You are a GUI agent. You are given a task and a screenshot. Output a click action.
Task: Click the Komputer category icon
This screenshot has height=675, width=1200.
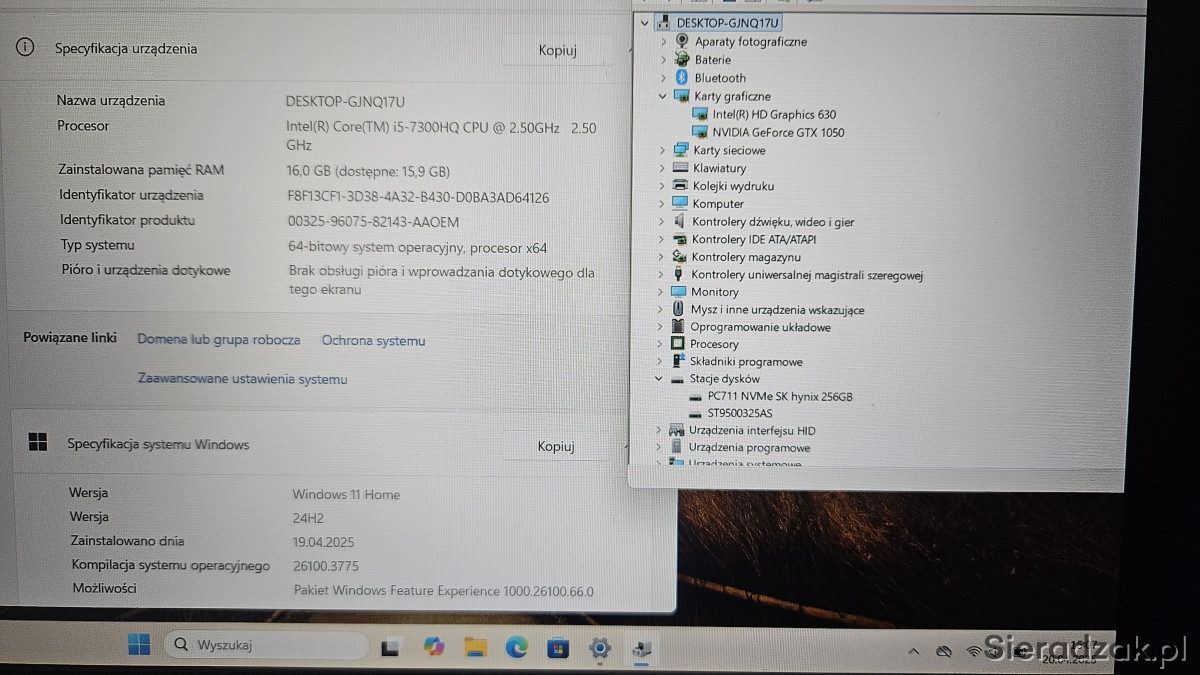click(x=680, y=203)
